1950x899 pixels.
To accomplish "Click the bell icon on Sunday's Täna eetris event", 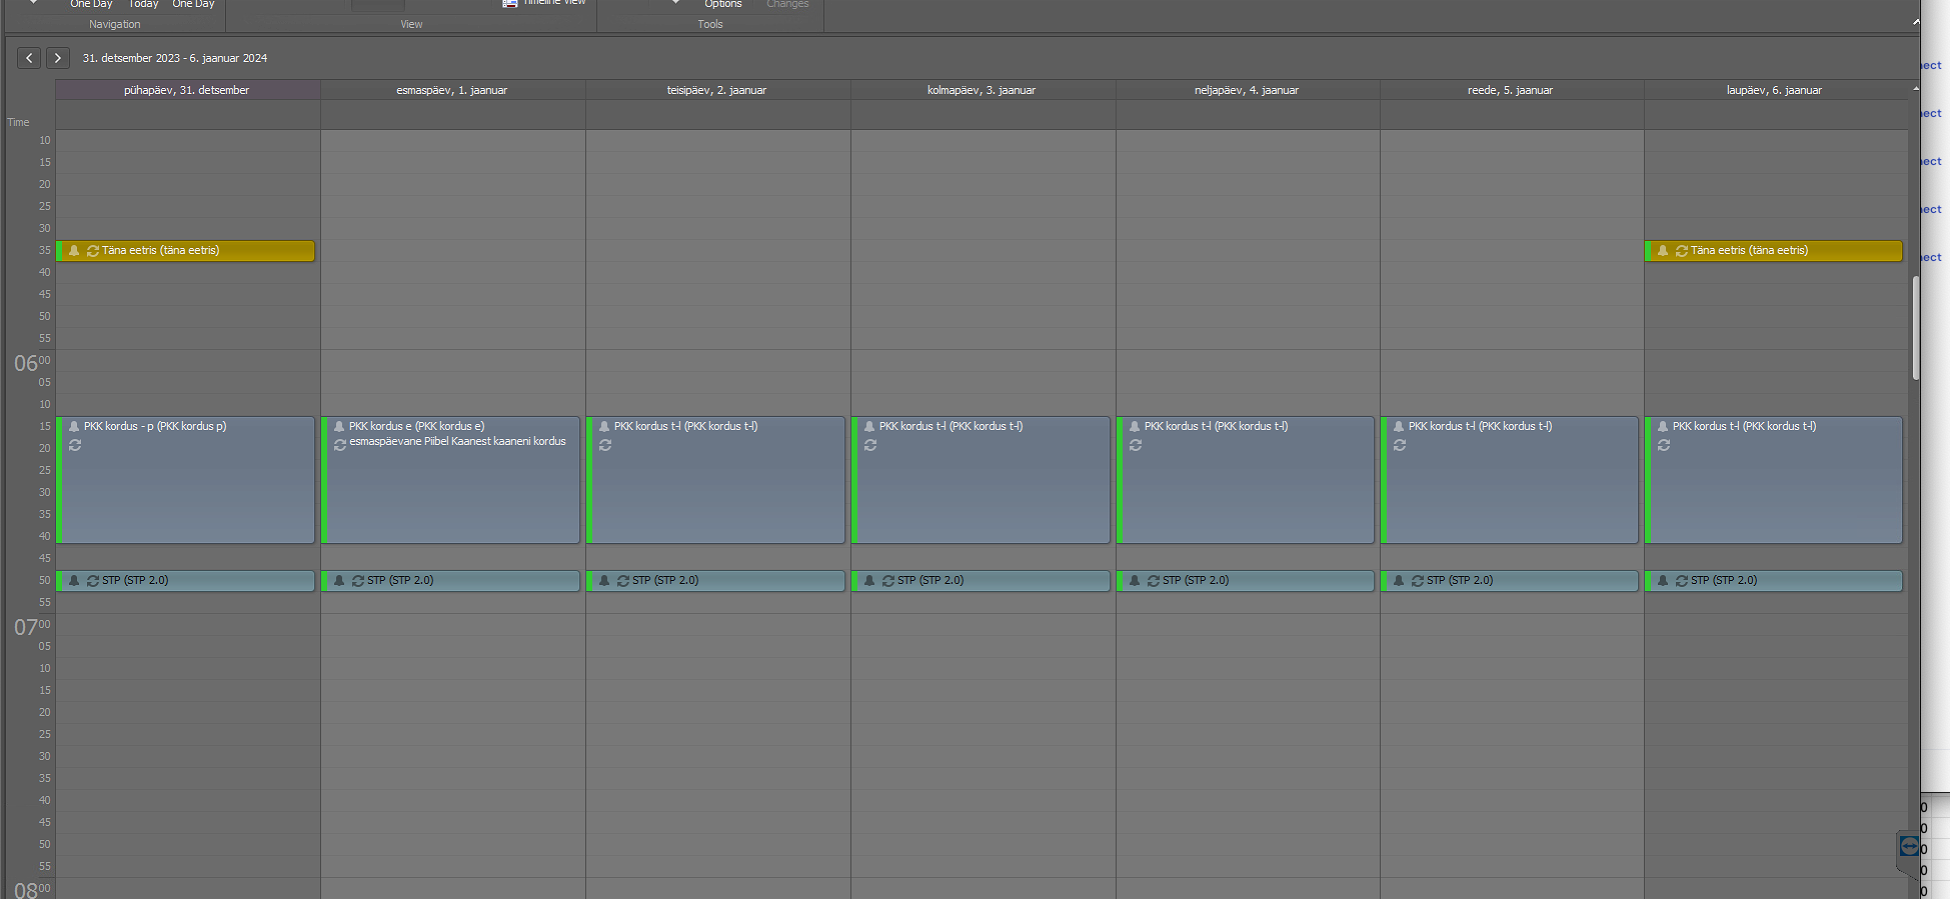I will pyautogui.click(x=74, y=251).
